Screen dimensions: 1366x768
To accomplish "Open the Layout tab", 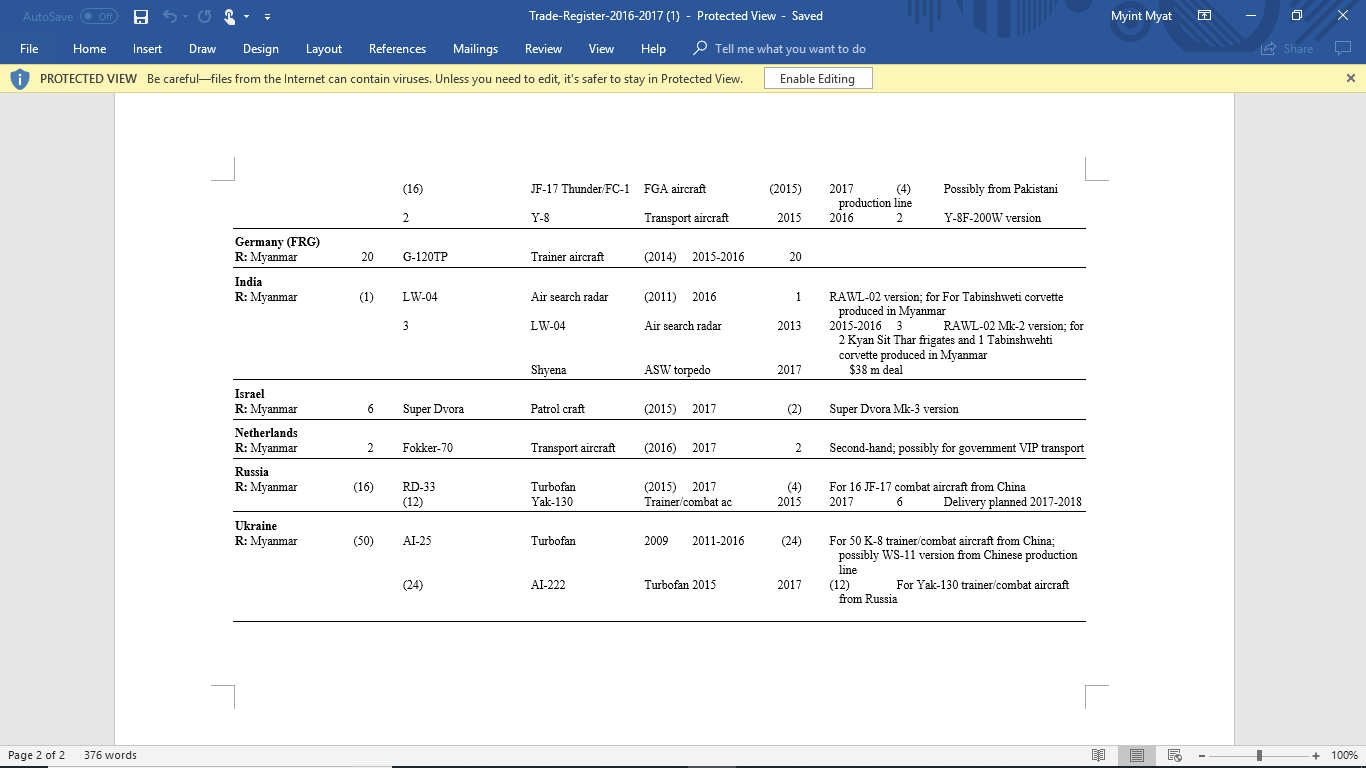I will 324,48.
